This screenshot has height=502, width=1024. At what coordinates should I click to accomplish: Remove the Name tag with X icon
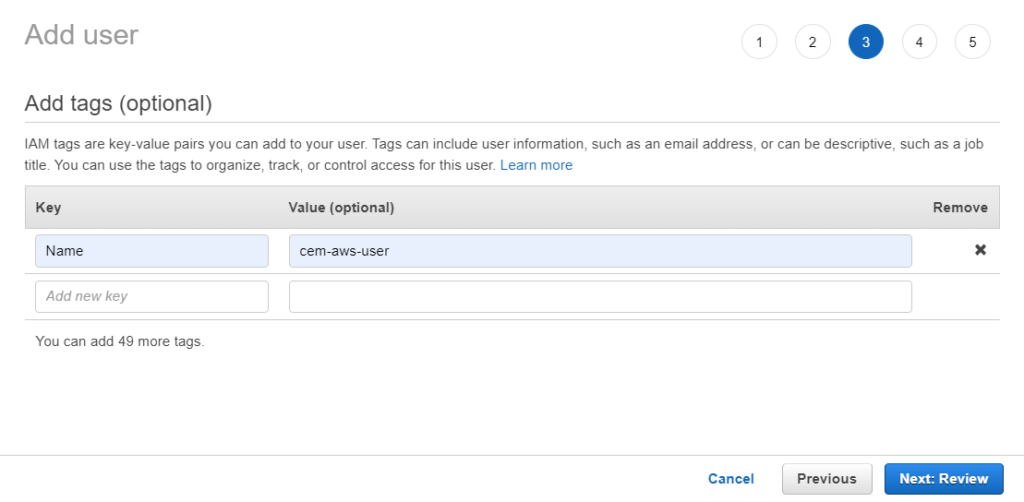(980, 250)
